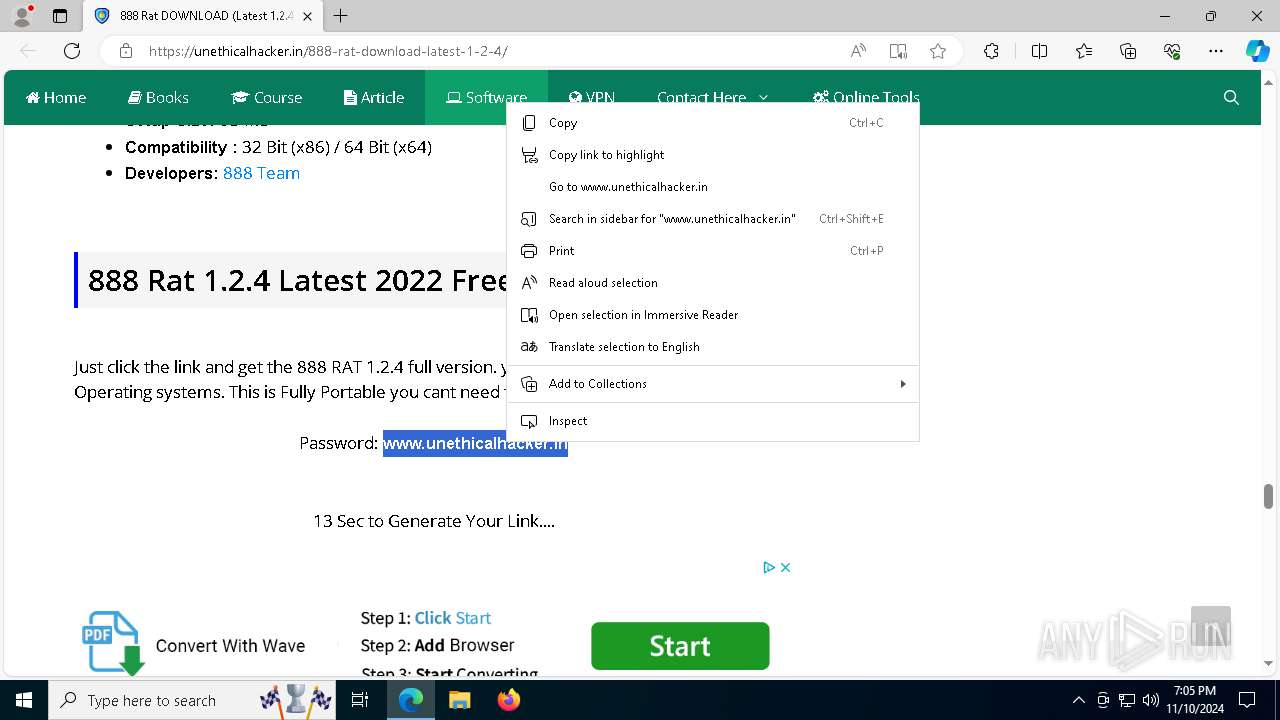Image resolution: width=1280 pixels, height=720 pixels.
Task: Add page to favorites star icon
Action: pyautogui.click(x=938, y=51)
